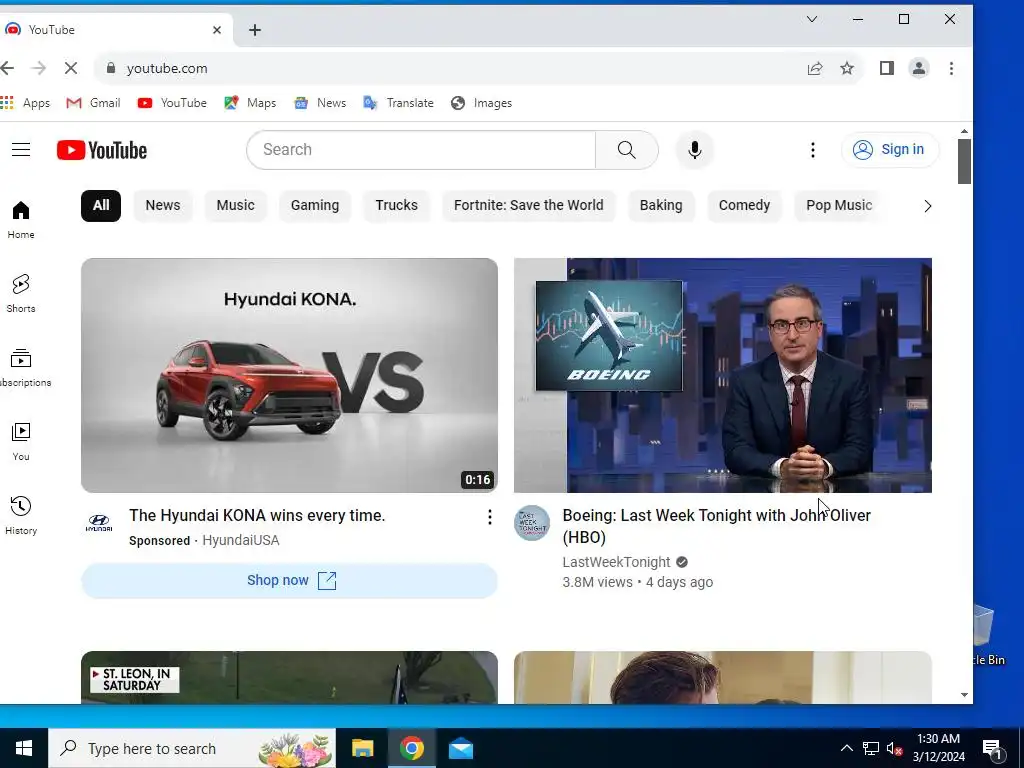View site information lock icon
The height and width of the screenshot is (768, 1024).
(110, 68)
